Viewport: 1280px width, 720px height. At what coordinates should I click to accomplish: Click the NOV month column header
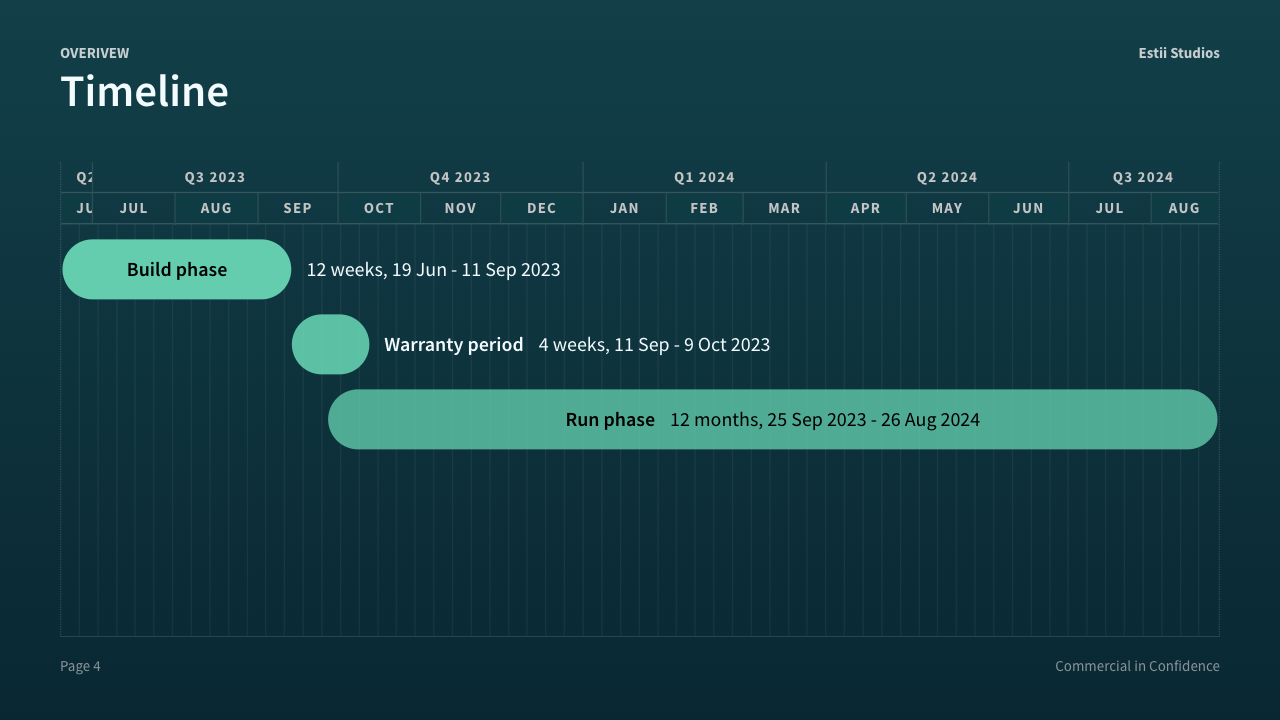click(460, 208)
